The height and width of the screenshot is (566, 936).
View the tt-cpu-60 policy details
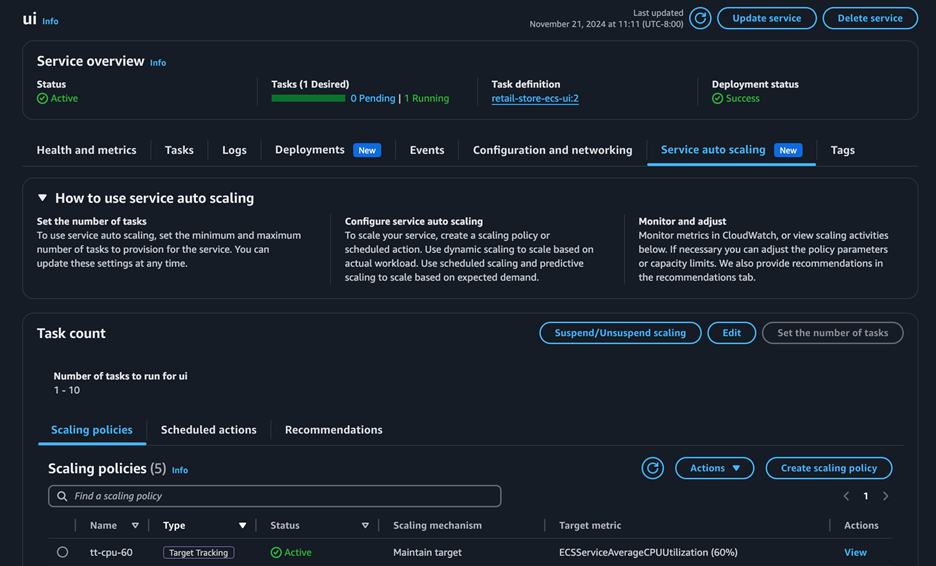pos(855,552)
